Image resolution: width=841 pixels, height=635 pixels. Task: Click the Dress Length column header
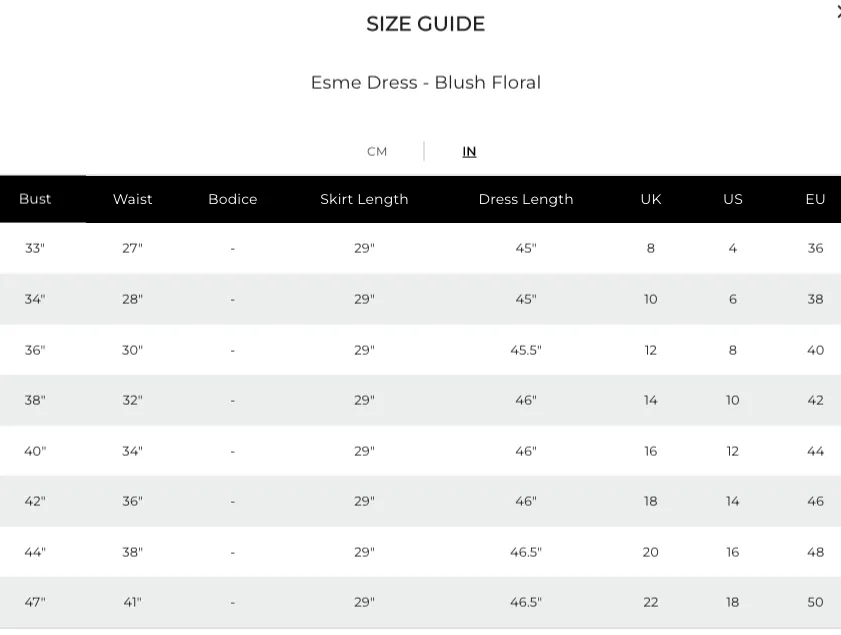click(x=526, y=199)
